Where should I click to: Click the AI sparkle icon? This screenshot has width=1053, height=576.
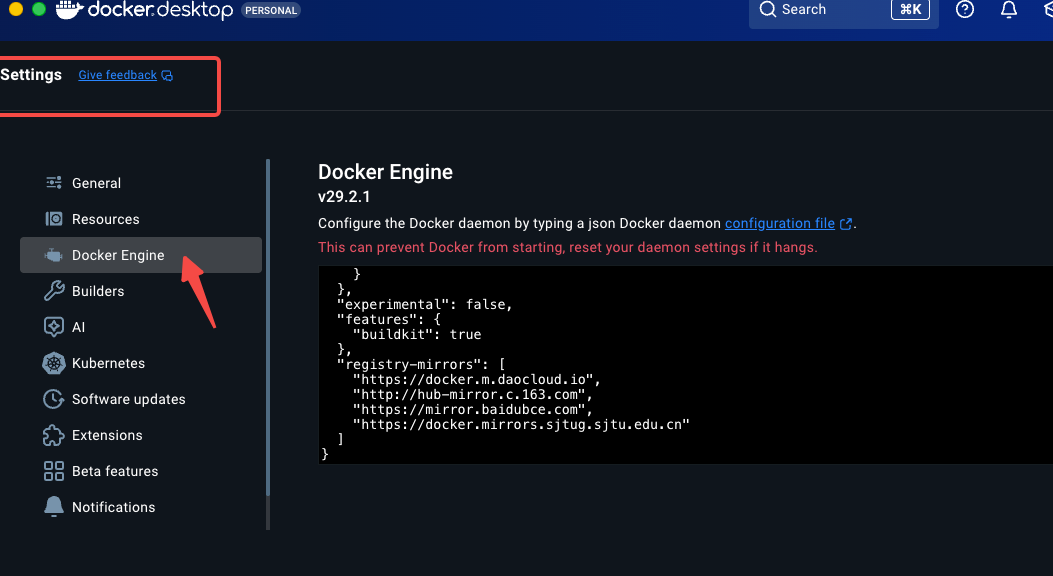tap(54, 327)
